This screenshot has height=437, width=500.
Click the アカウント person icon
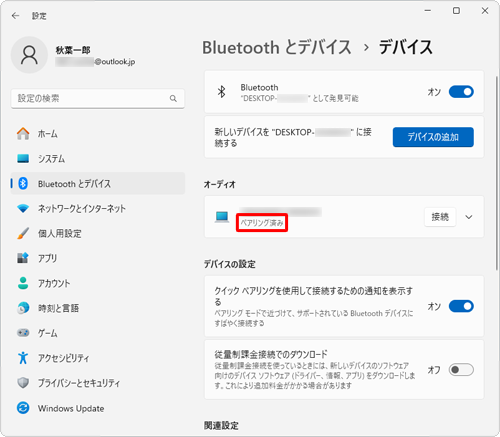(23, 283)
